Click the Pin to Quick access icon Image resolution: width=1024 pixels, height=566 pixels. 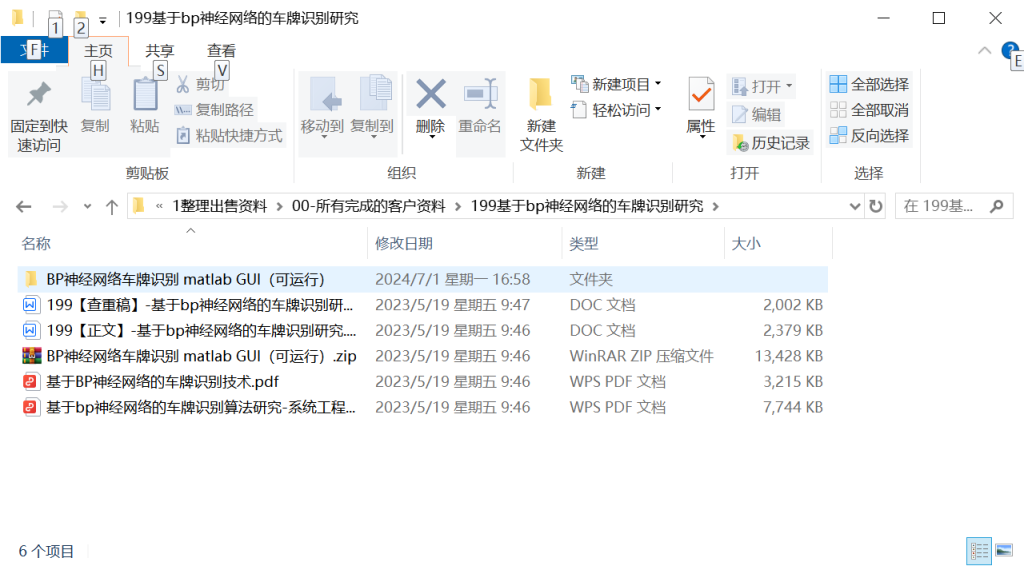tap(39, 95)
